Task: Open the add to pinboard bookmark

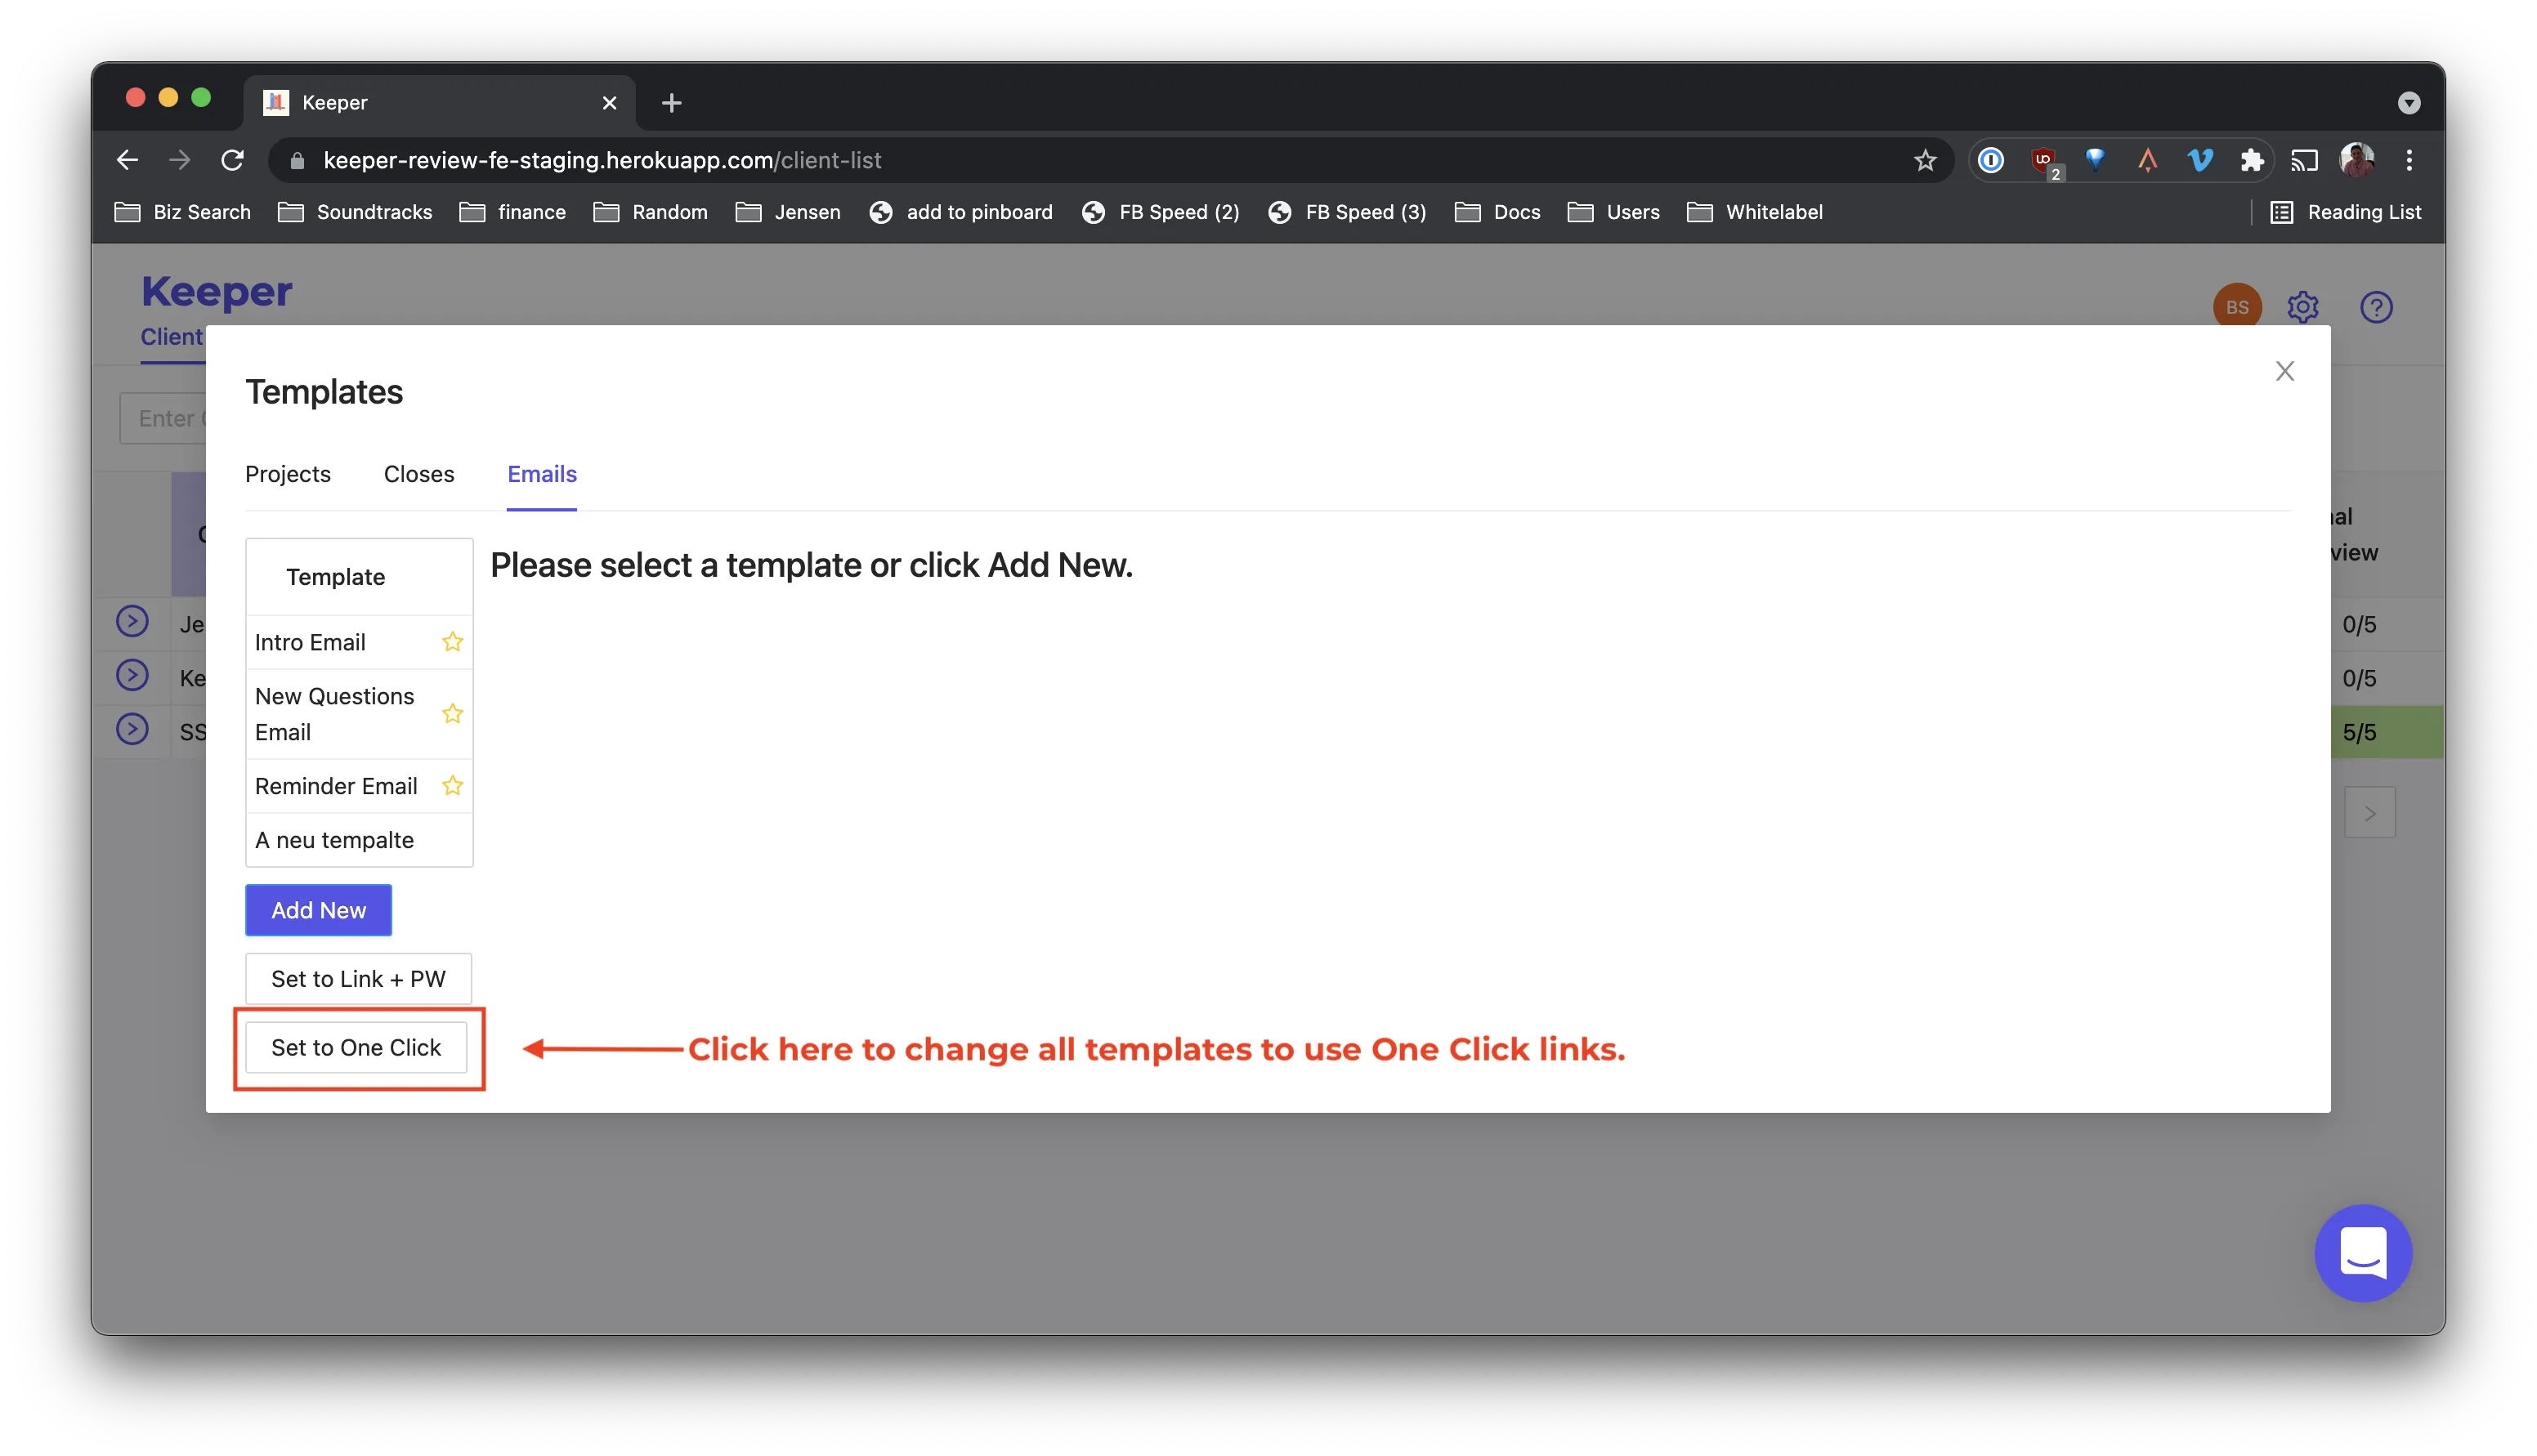Action: [961, 212]
